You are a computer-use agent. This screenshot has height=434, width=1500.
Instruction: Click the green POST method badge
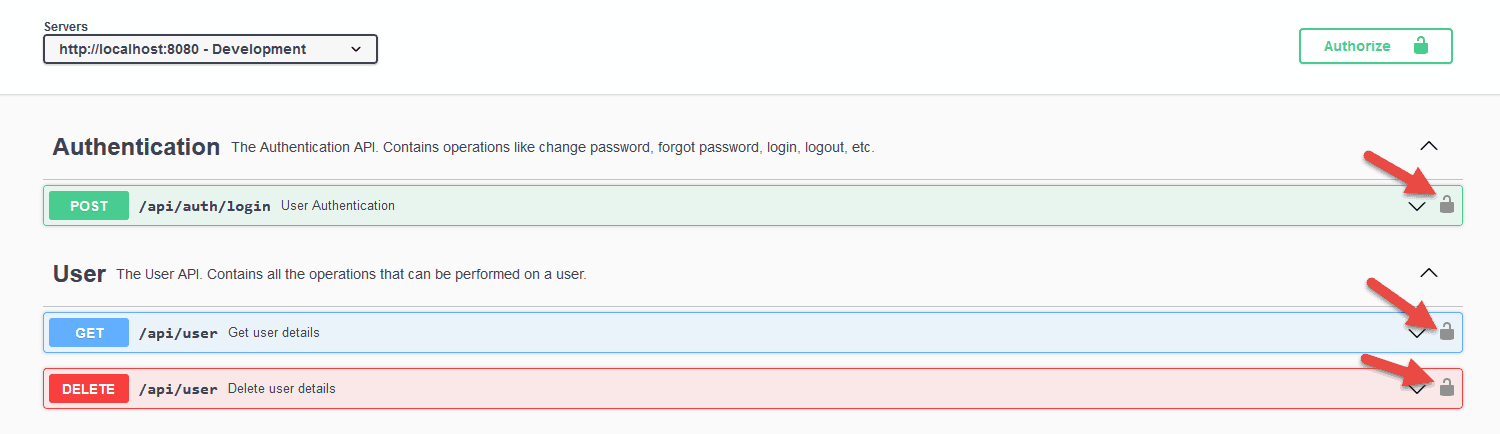[x=89, y=206]
